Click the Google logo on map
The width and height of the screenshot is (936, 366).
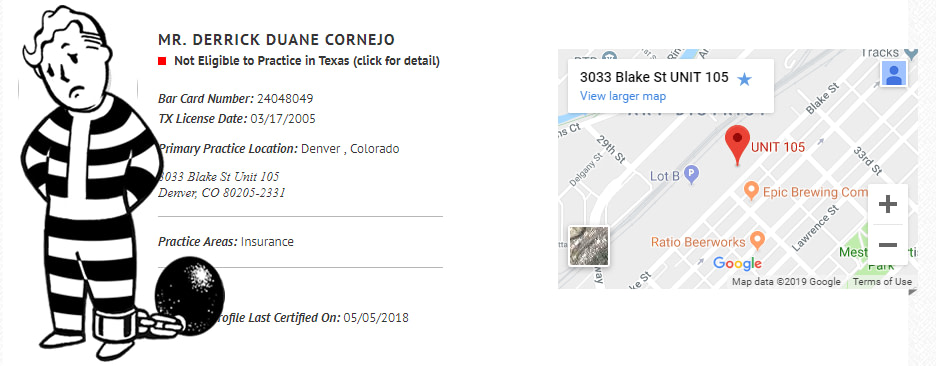tap(737, 263)
